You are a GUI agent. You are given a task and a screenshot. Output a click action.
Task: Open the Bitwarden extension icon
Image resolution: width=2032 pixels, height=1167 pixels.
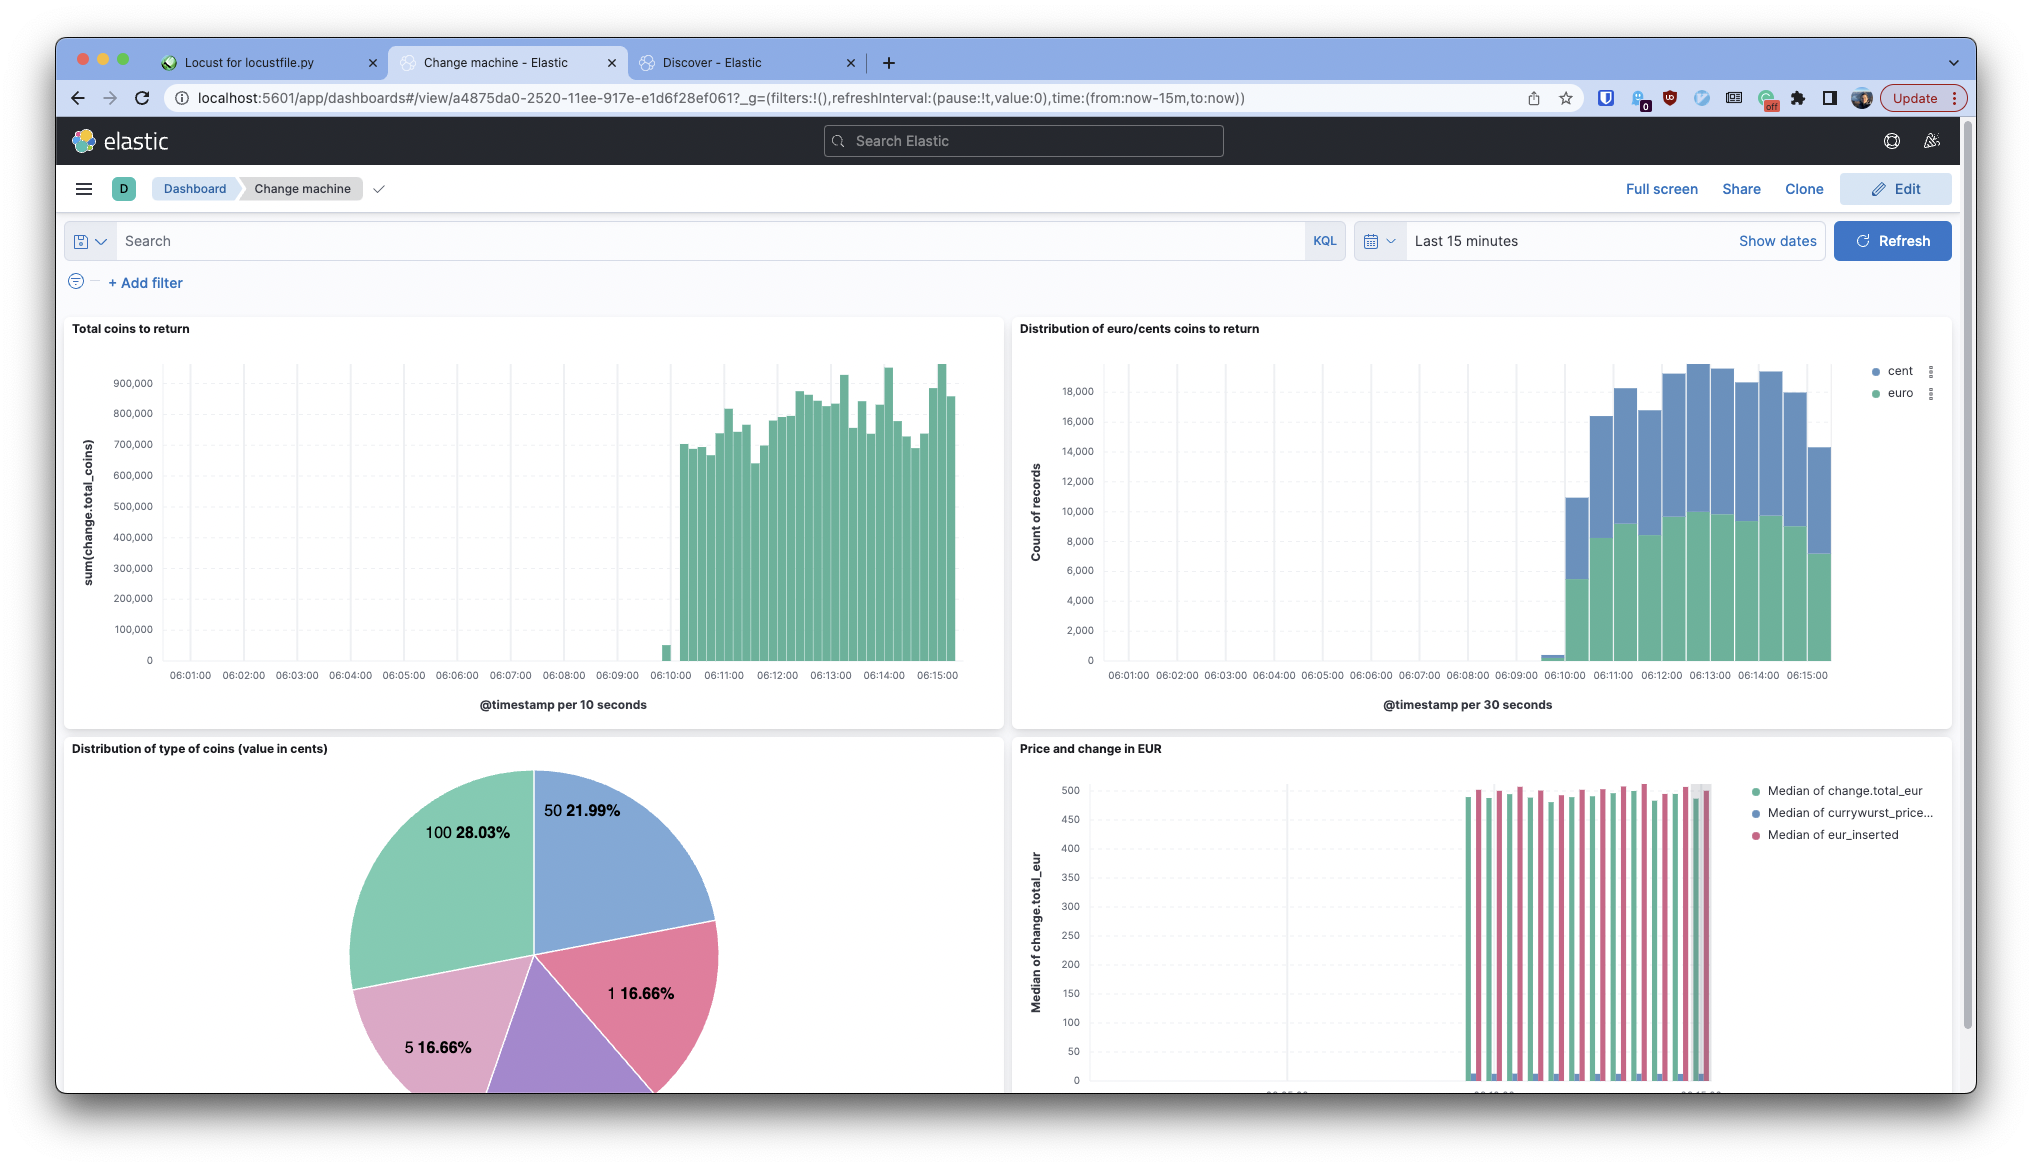pyautogui.click(x=1606, y=98)
